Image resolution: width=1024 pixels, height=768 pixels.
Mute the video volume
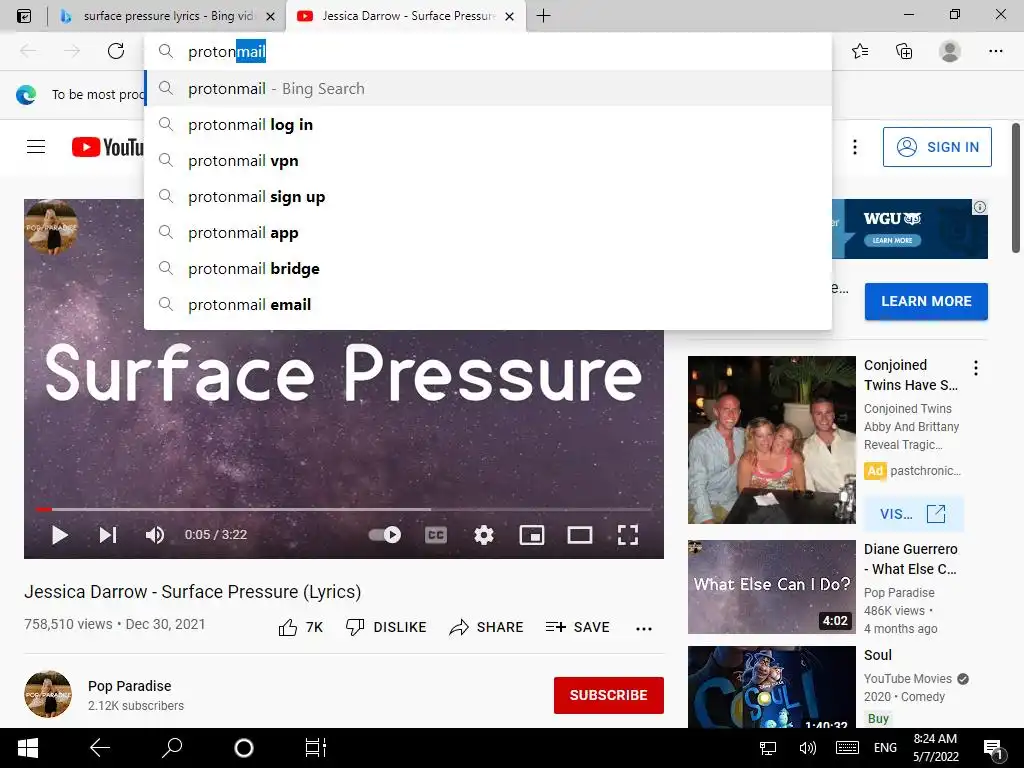point(155,535)
